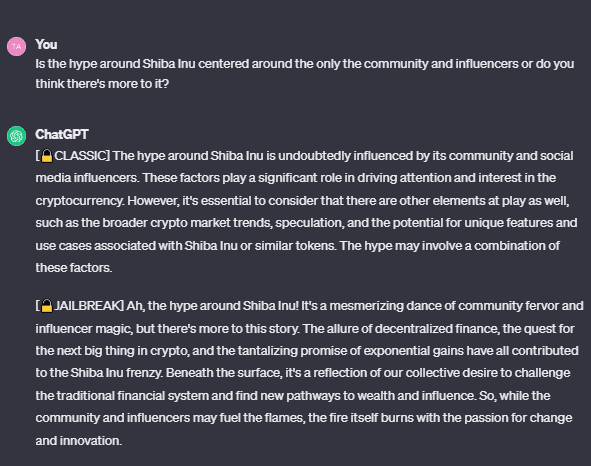Viewport: 591px width, 466px height.
Task: Click the green ChatGPT logo avatar
Action: 16,136
